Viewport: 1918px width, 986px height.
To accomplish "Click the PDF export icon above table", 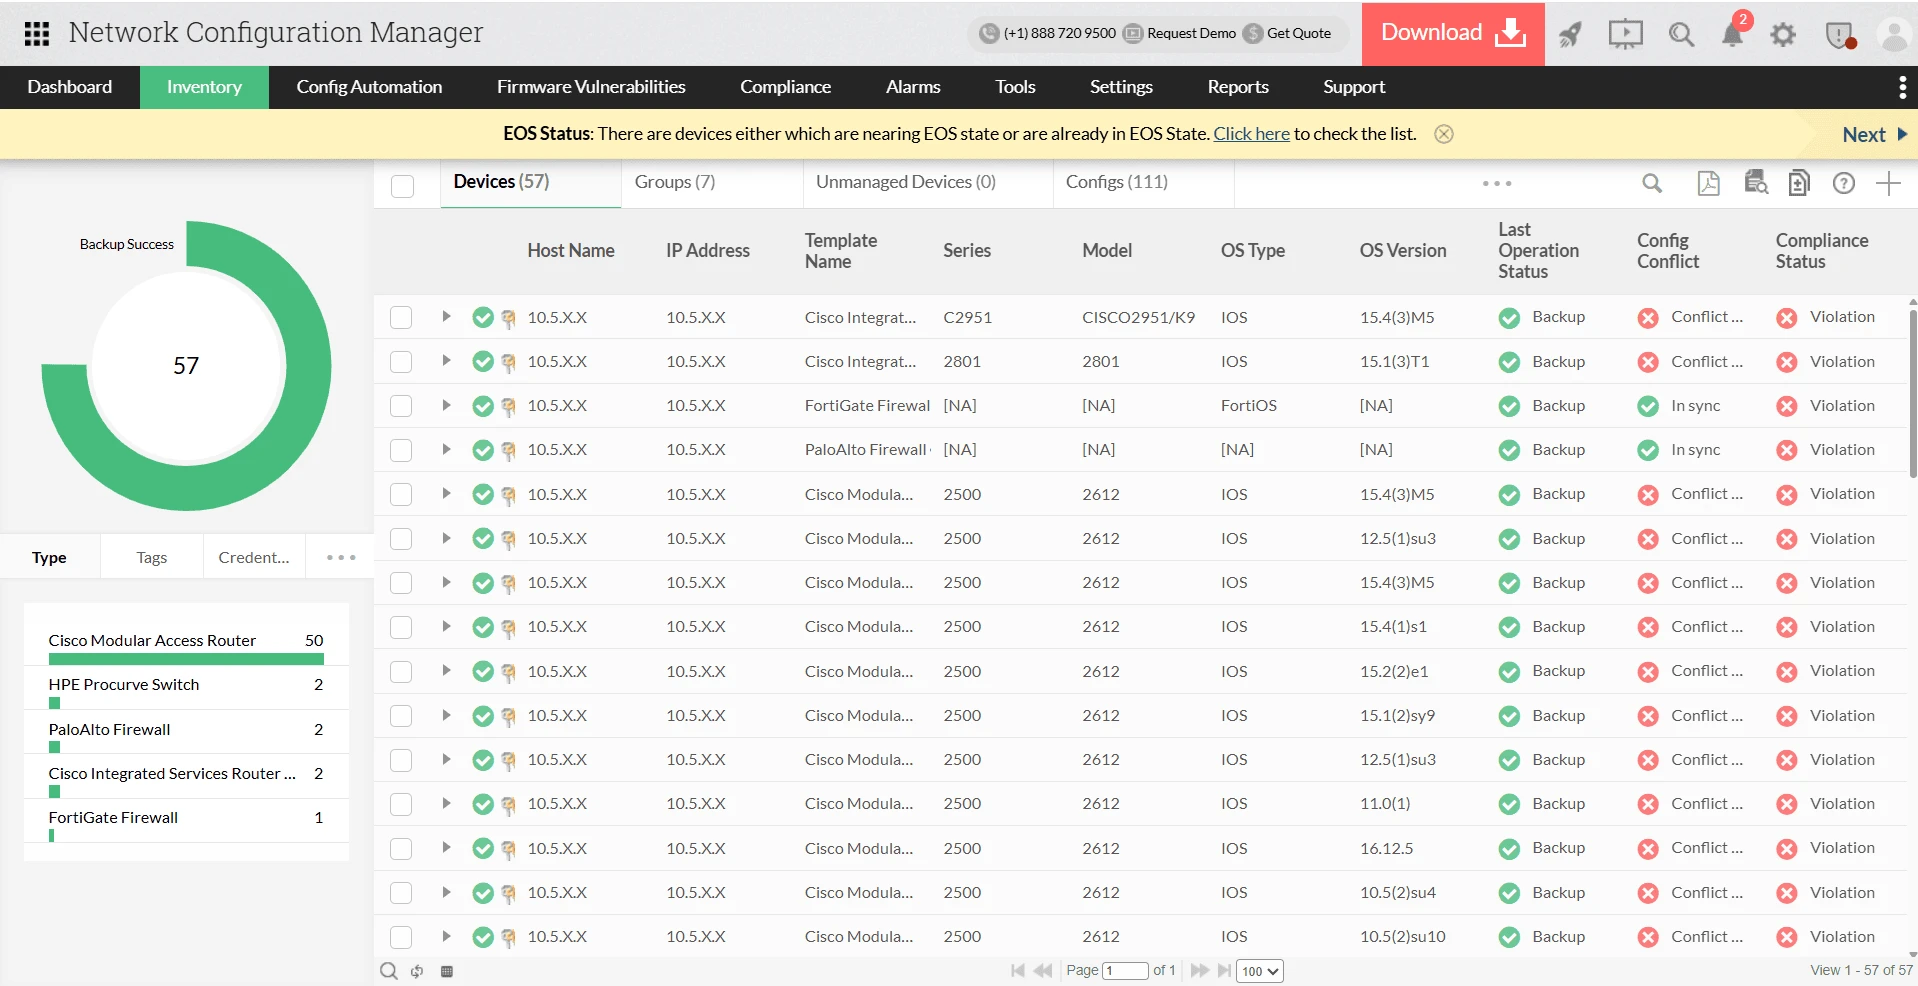I will click(1708, 183).
